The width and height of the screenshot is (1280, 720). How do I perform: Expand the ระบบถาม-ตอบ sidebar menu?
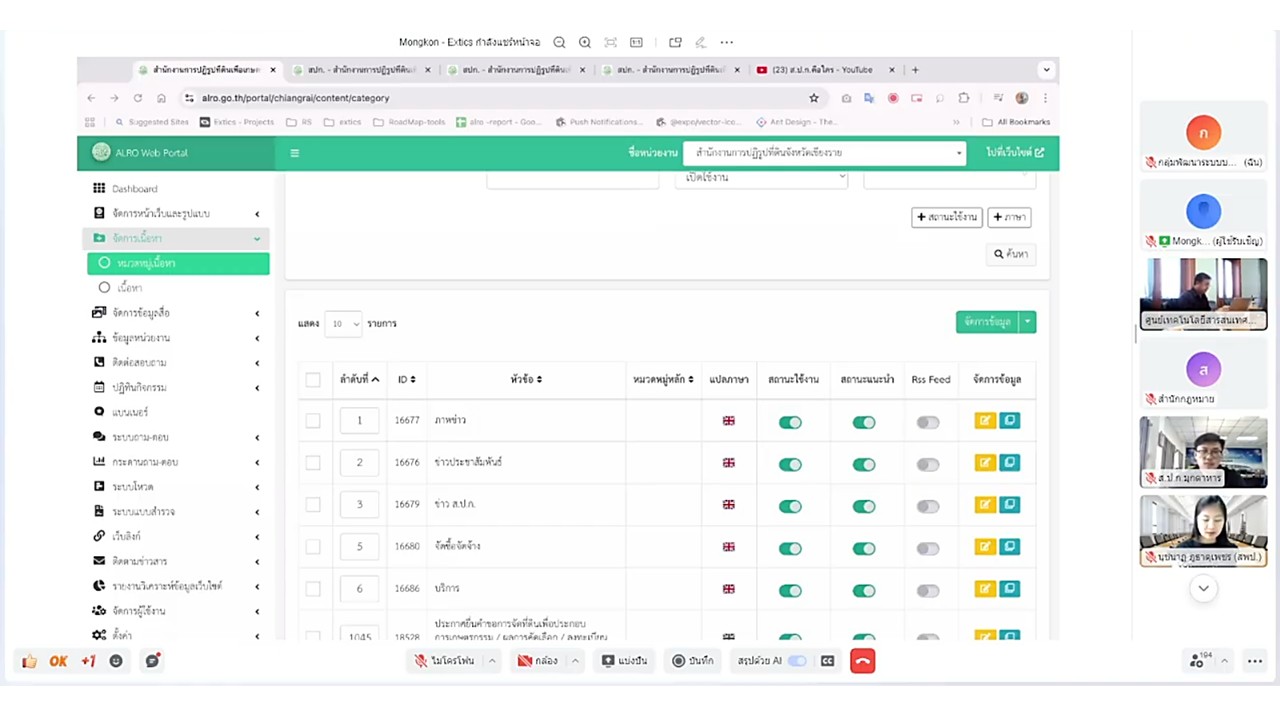[140, 437]
